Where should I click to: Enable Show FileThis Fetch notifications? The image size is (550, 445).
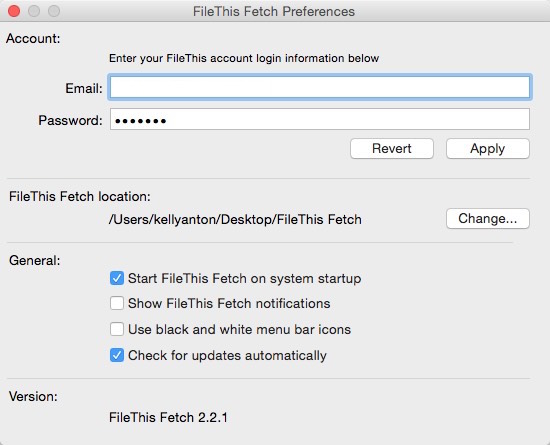[x=117, y=303]
